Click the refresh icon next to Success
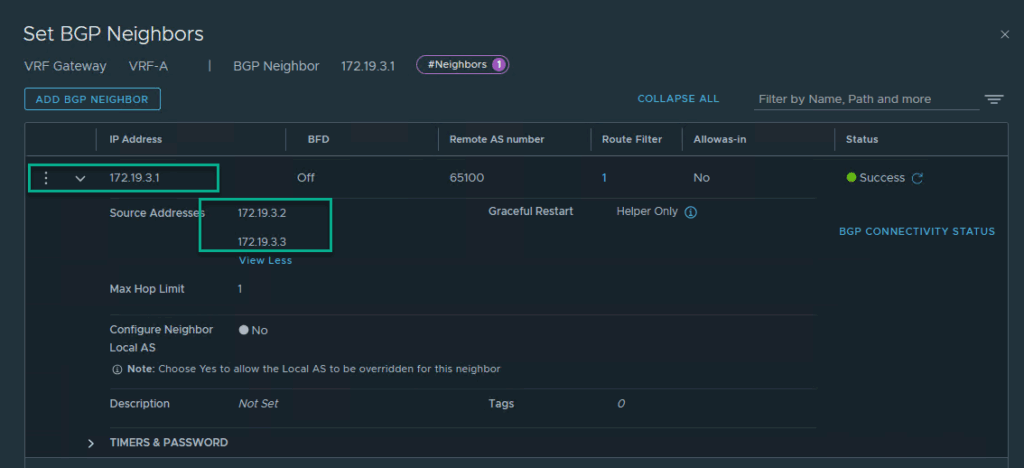The width and height of the screenshot is (1024, 468). pyautogui.click(x=917, y=178)
